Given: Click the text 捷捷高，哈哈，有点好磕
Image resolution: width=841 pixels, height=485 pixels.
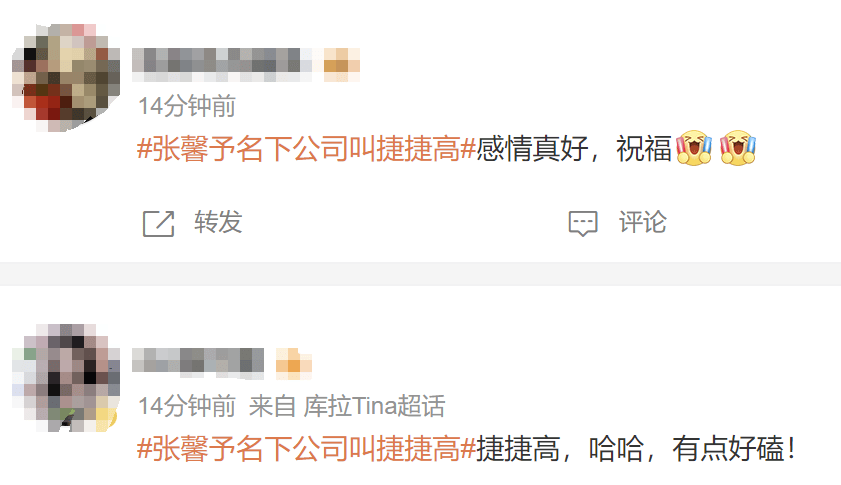Looking at the screenshot, I should pyautogui.click(x=636, y=449).
